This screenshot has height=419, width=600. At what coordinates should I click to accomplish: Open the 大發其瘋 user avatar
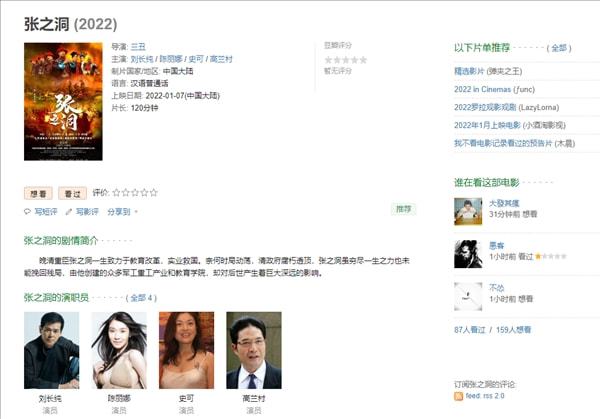(468, 211)
